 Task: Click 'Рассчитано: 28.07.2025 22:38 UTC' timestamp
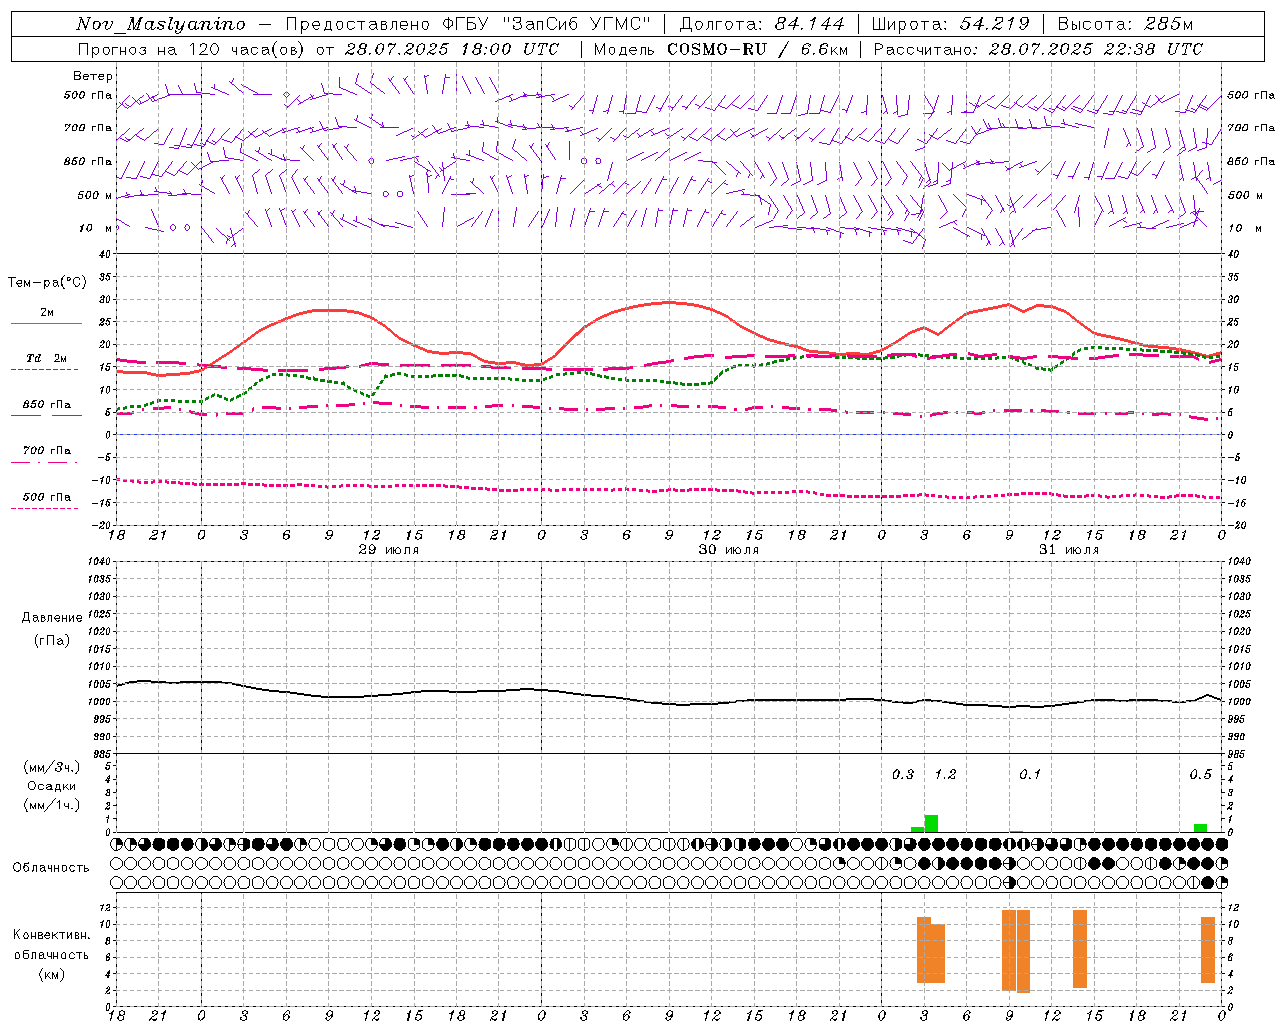point(1038,49)
